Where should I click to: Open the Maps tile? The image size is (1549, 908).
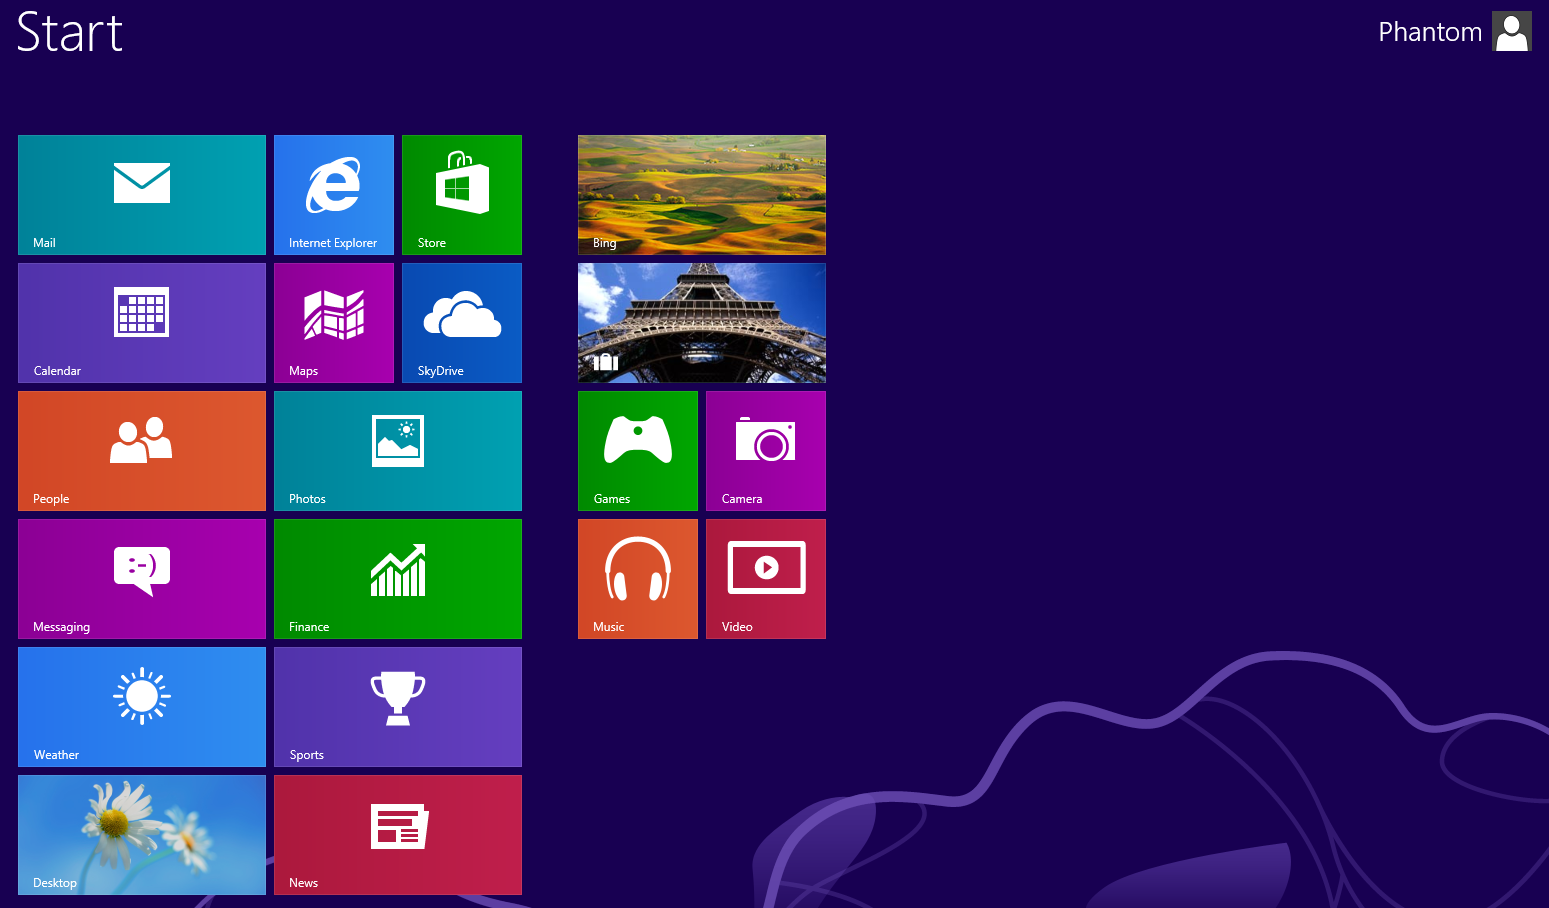click(x=334, y=323)
